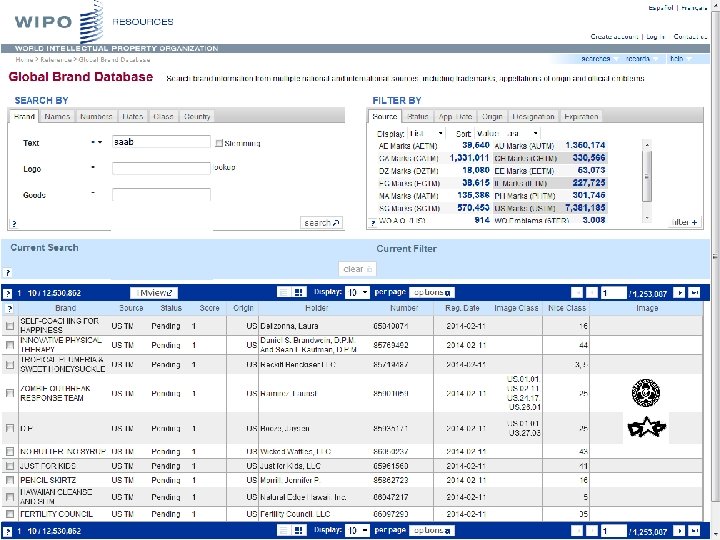Select Zombie Outbreak Response Team row checkbox
This screenshot has width=720, height=540.
(10, 393)
